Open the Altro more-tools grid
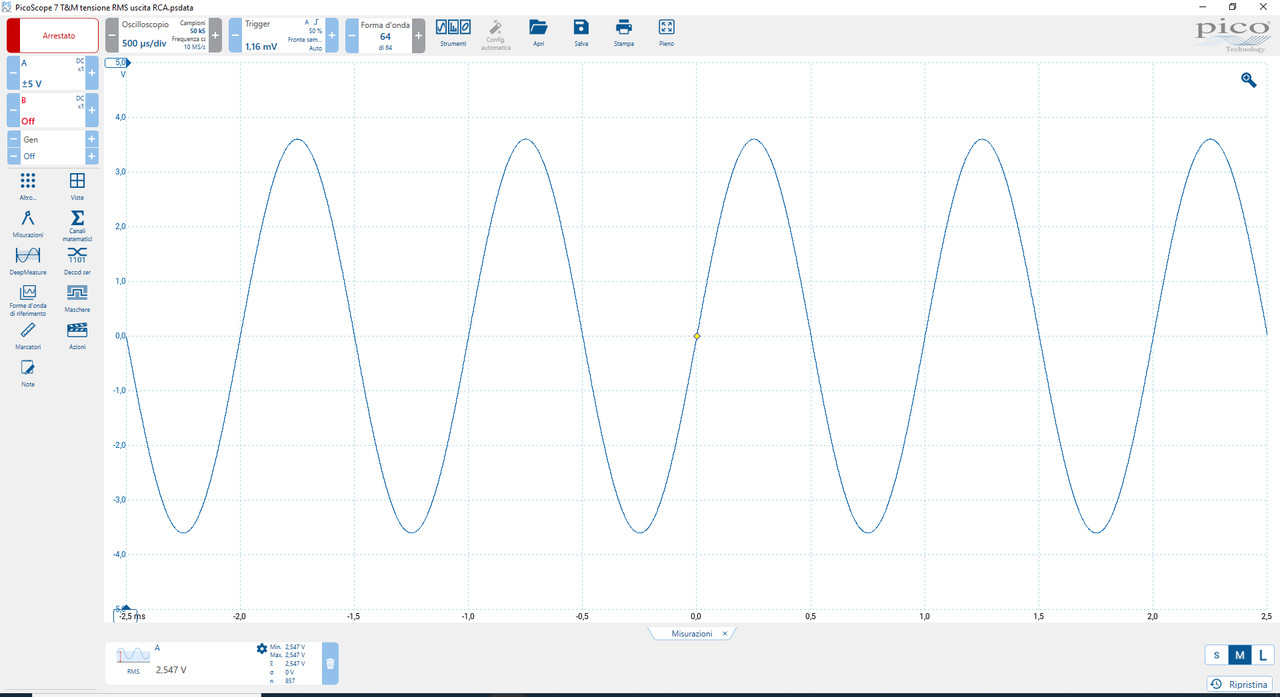Screen dimensions: 1280x697 coord(28,186)
